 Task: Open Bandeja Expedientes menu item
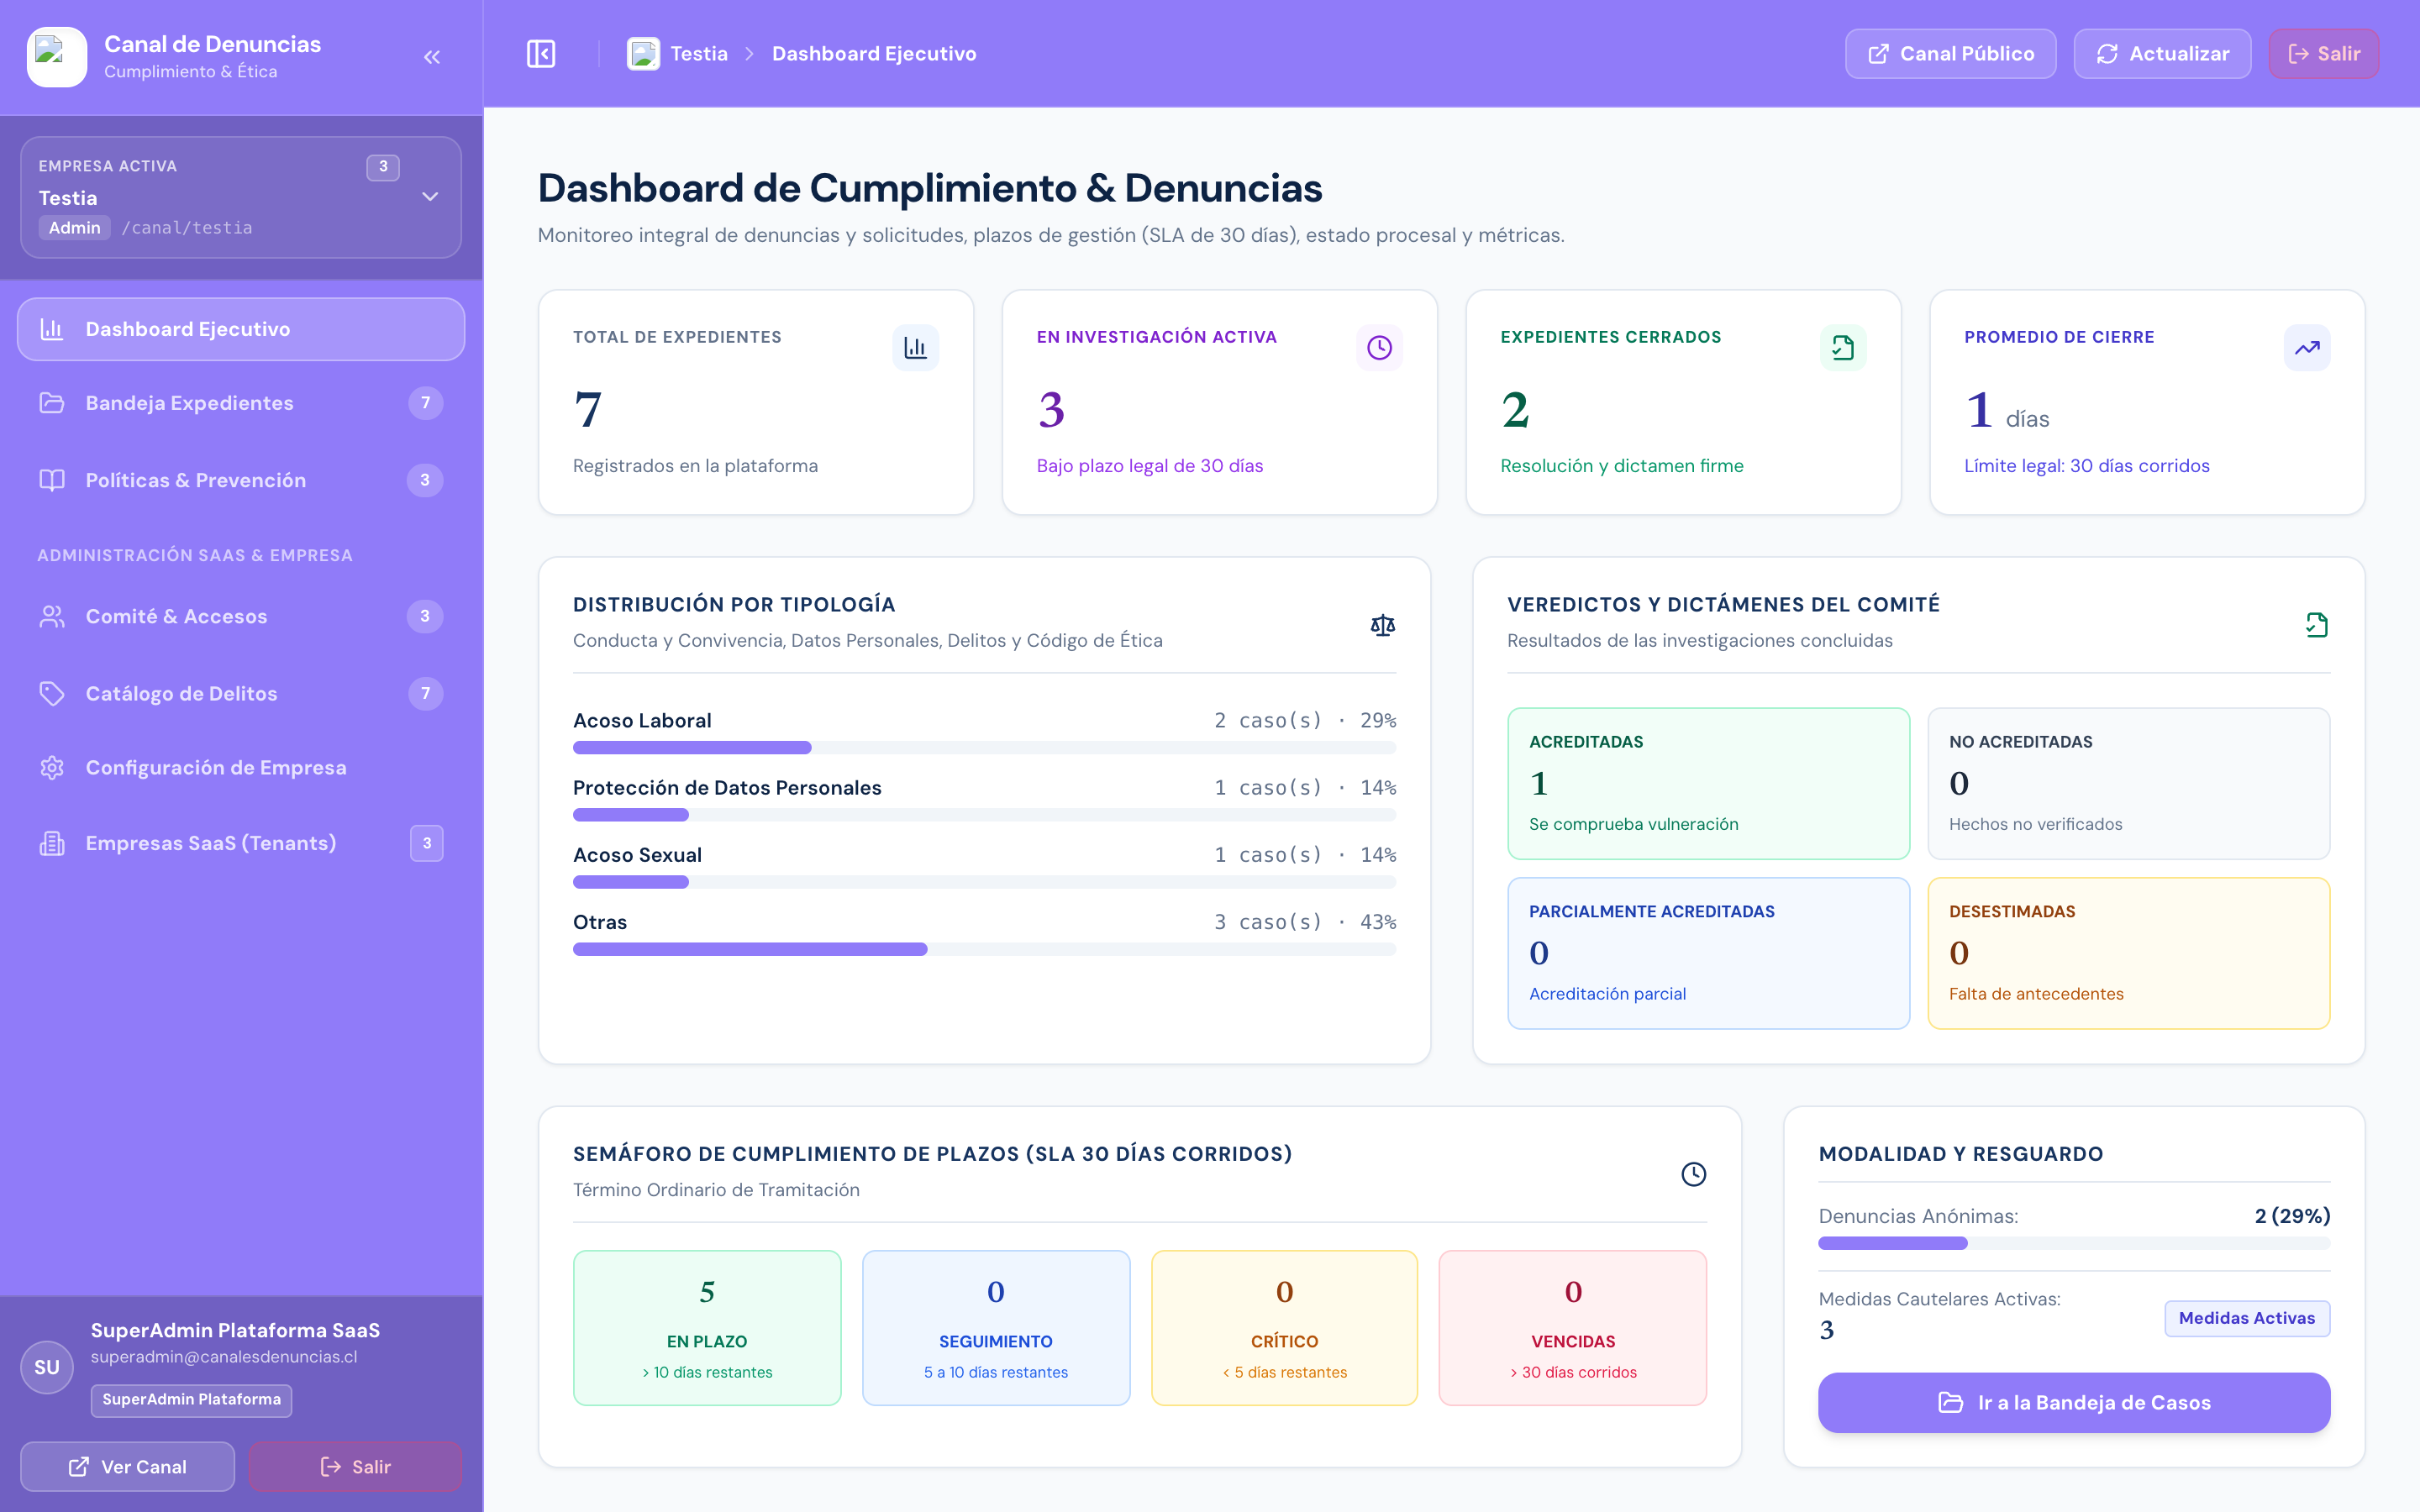pyautogui.click(x=241, y=403)
